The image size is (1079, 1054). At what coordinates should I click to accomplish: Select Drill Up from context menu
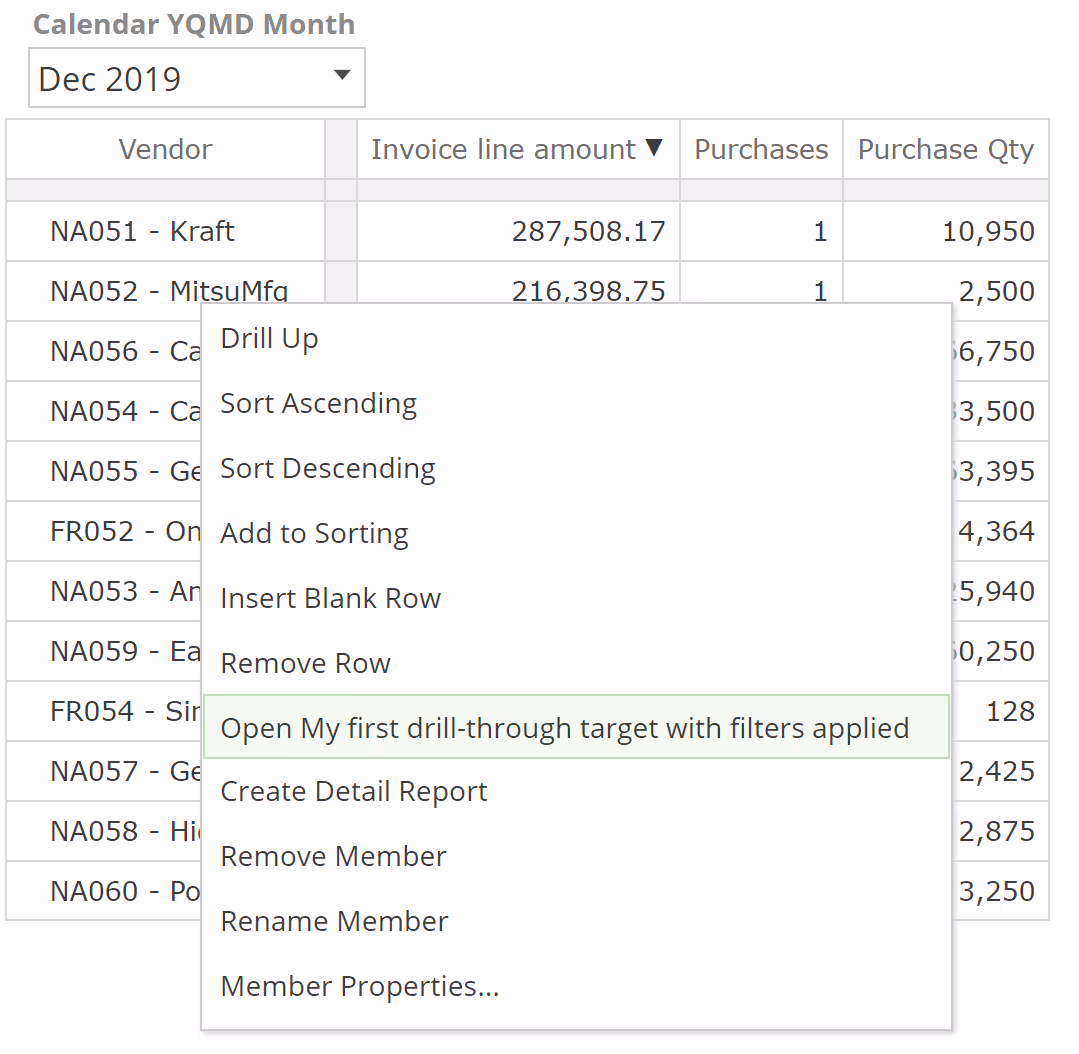pos(269,339)
